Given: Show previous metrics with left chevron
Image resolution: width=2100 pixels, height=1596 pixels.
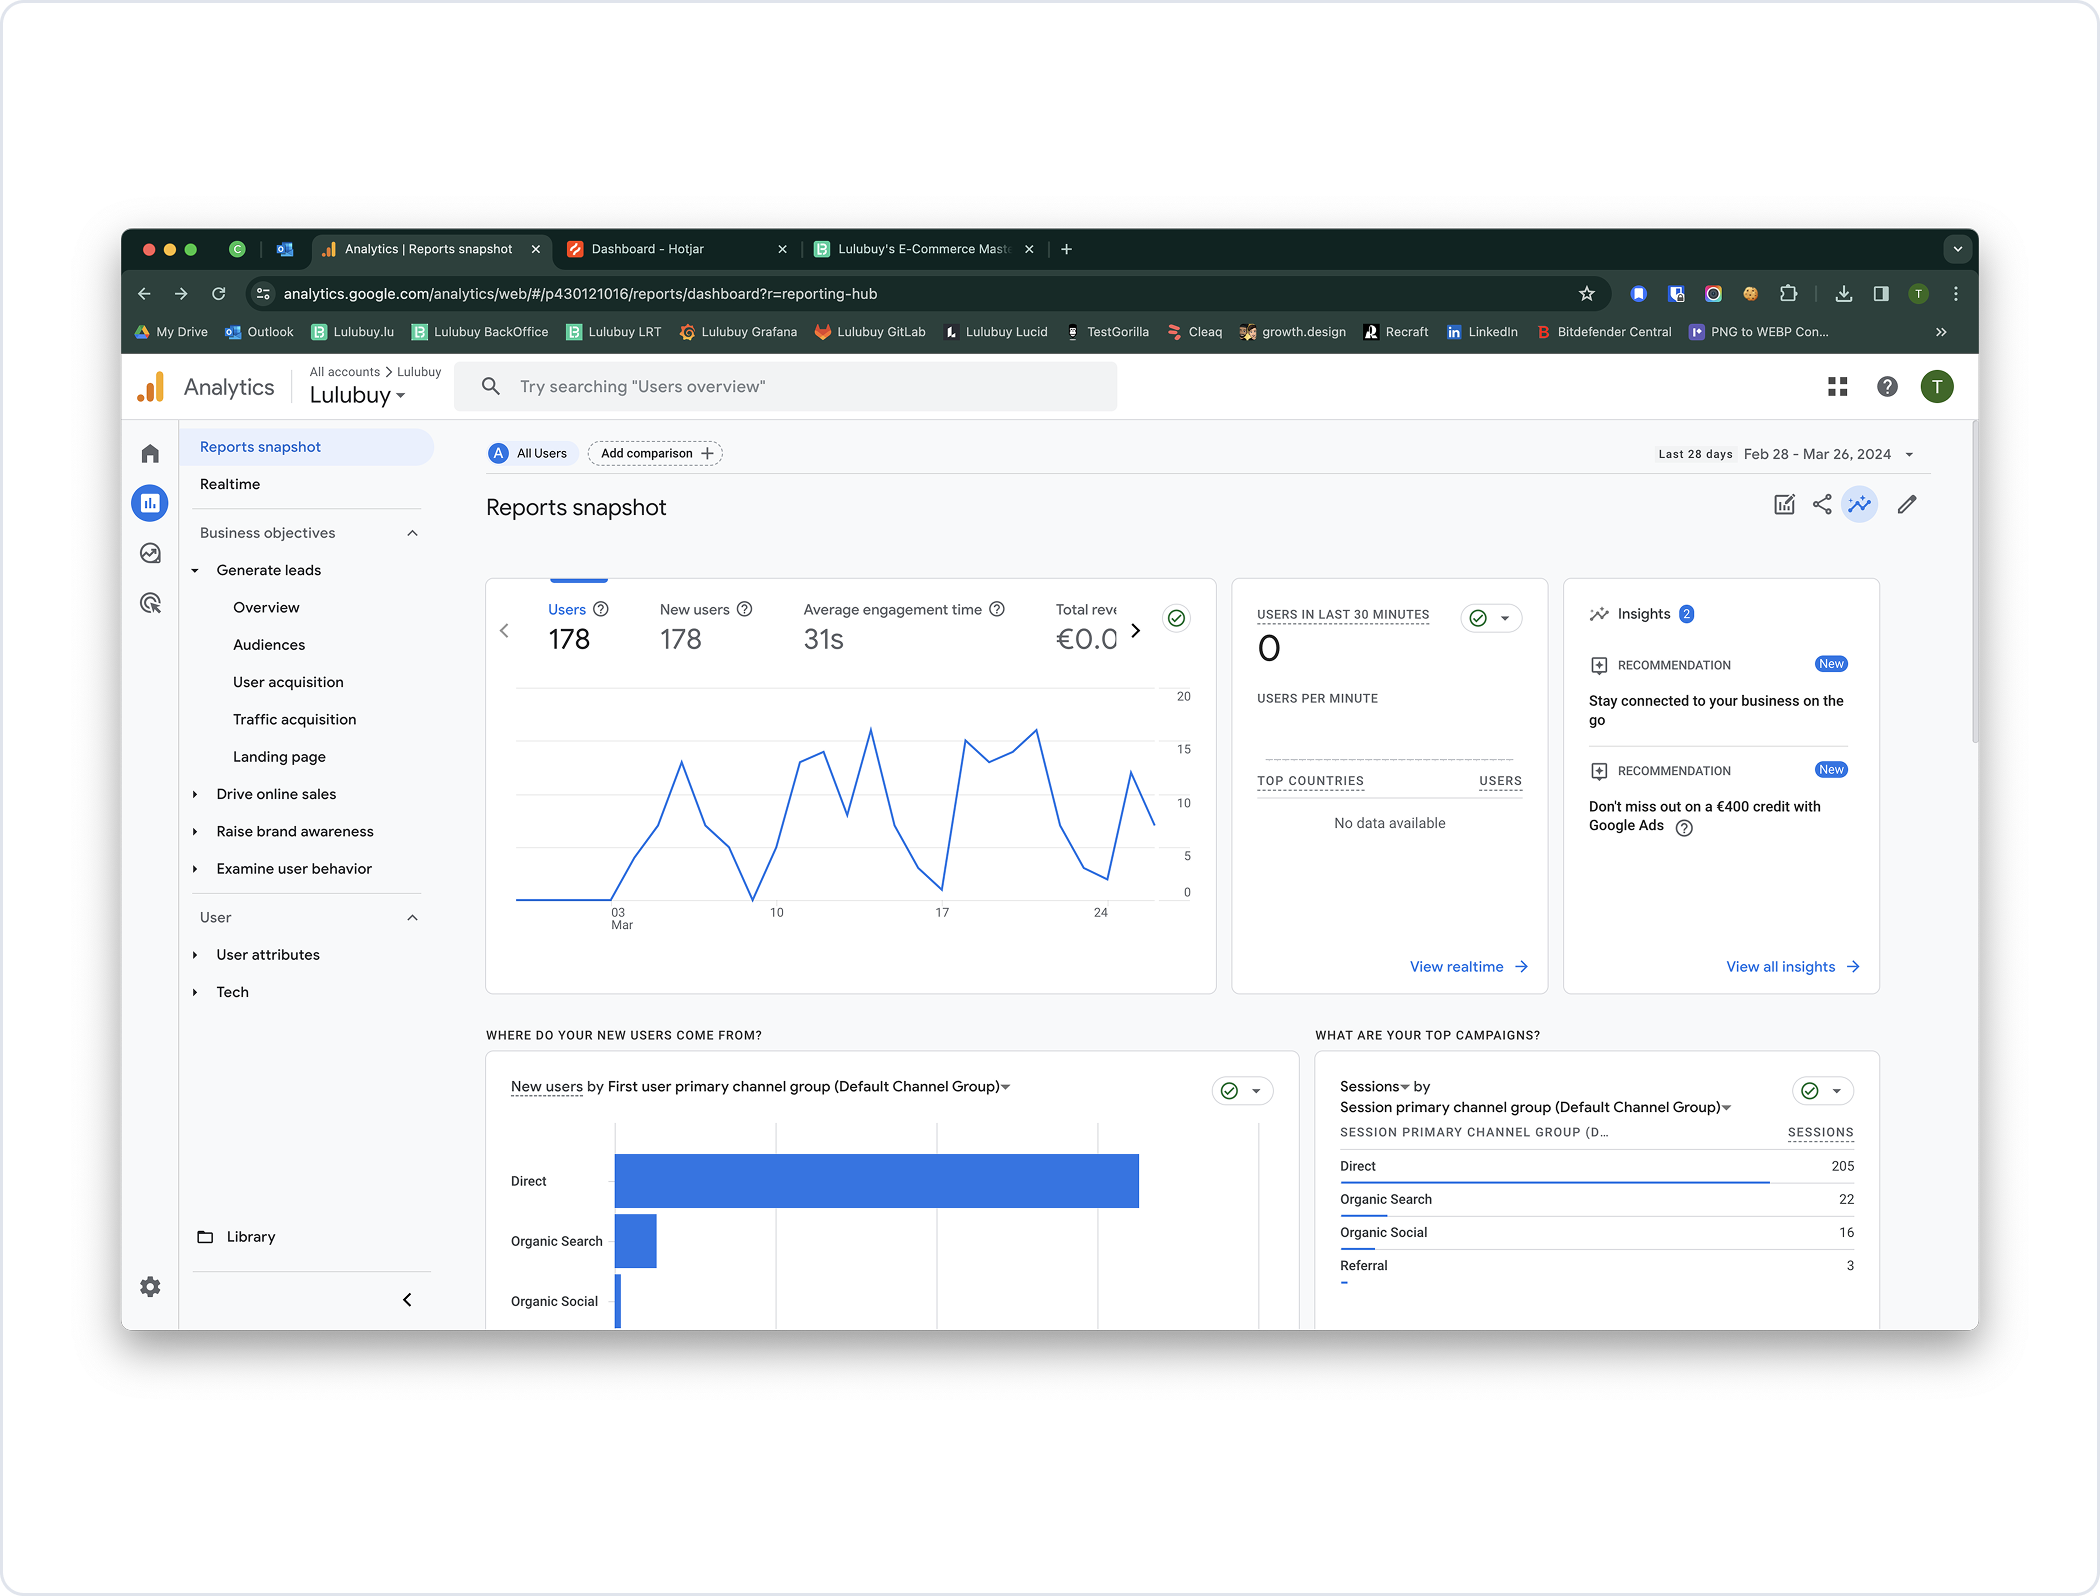Looking at the screenshot, I should tap(504, 631).
